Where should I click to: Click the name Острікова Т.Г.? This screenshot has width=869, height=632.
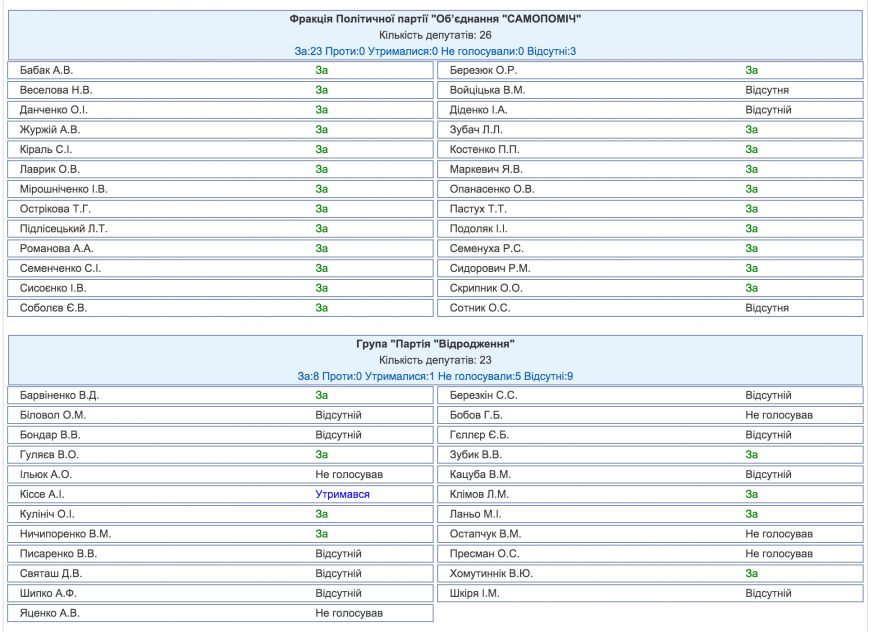[55, 209]
